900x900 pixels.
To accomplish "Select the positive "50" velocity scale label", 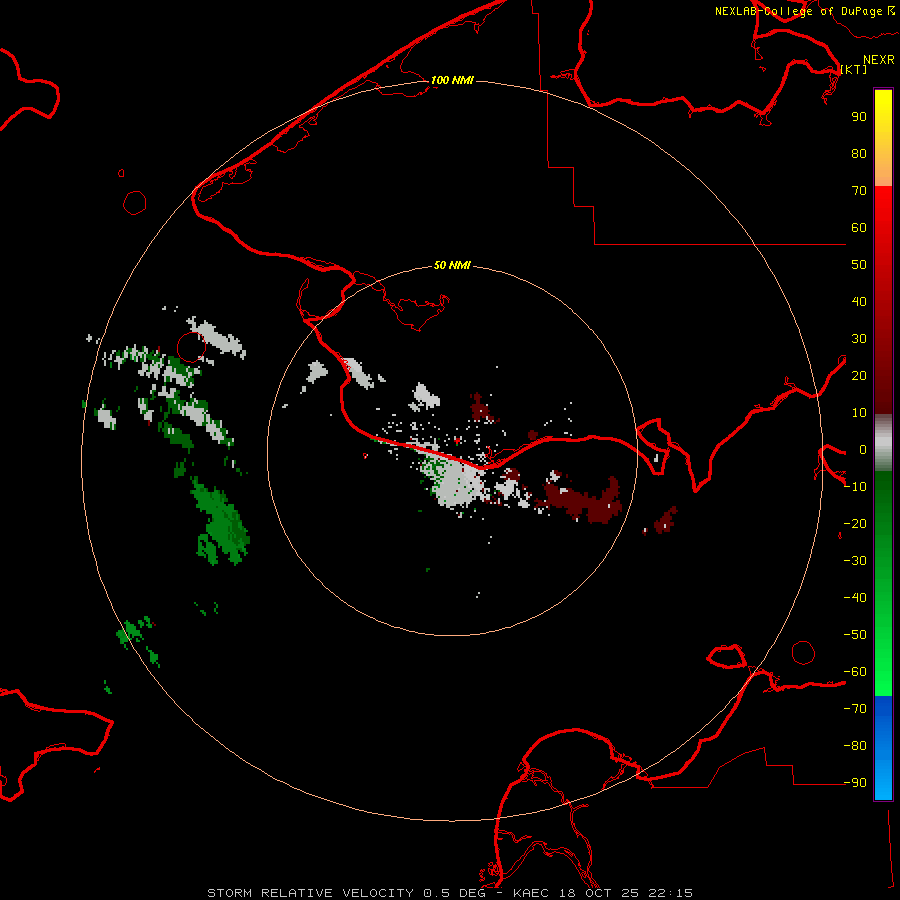I will [x=859, y=265].
